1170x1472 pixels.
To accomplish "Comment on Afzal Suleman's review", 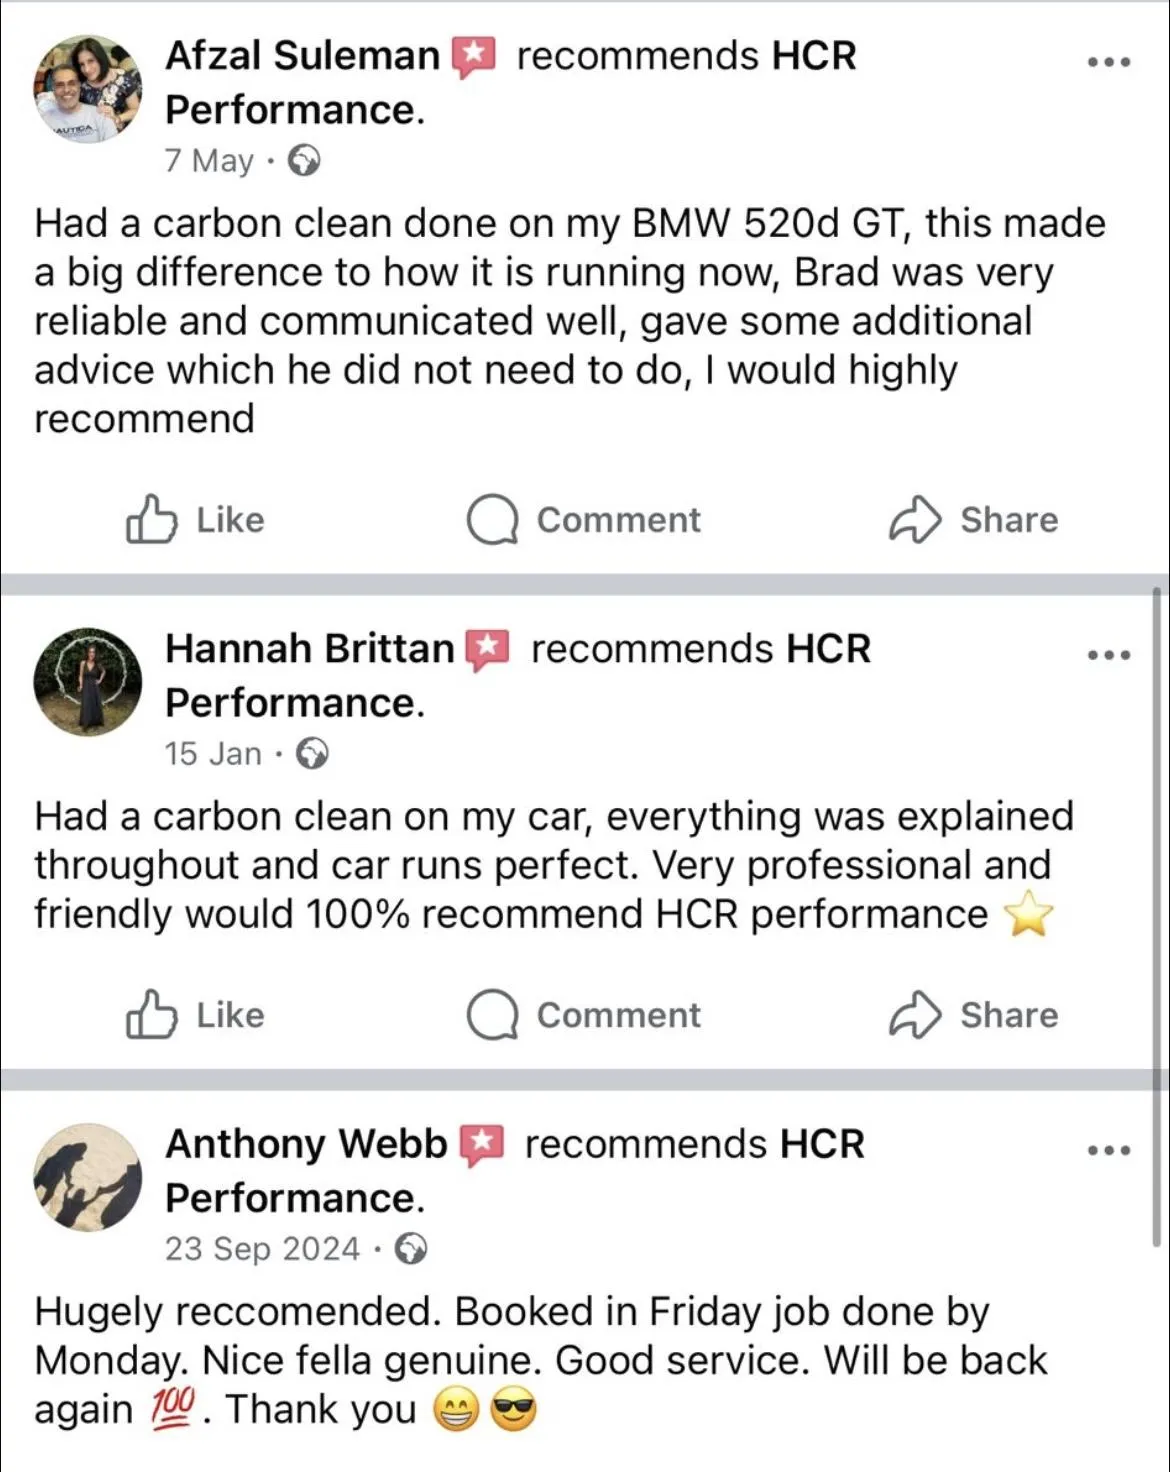I will (x=584, y=520).
